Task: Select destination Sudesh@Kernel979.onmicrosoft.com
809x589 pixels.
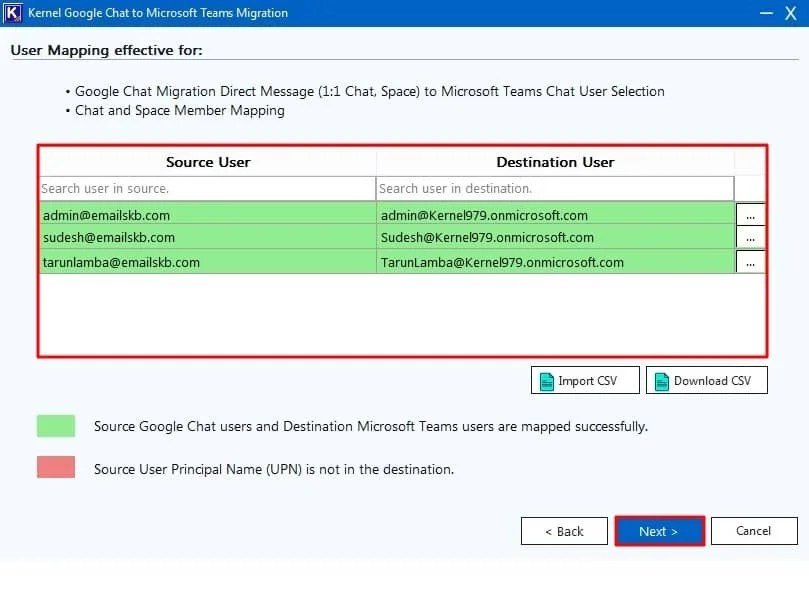Action: pos(556,237)
